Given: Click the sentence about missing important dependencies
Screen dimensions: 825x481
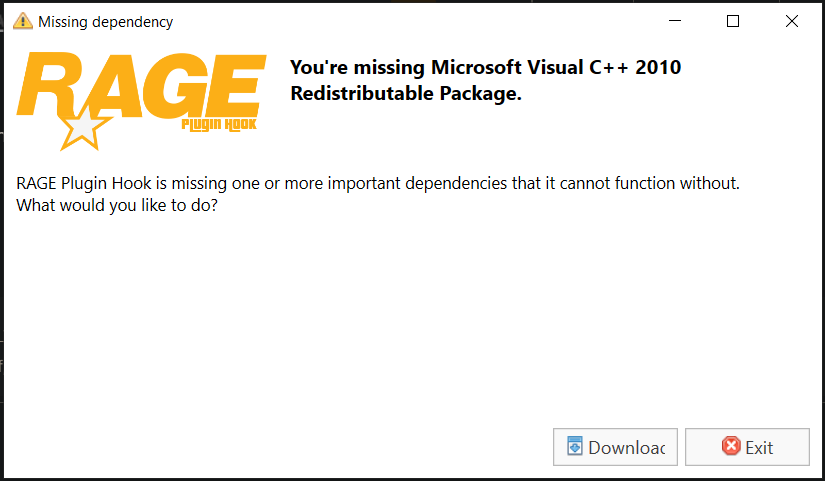Looking at the screenshot, I should (378, 184).
